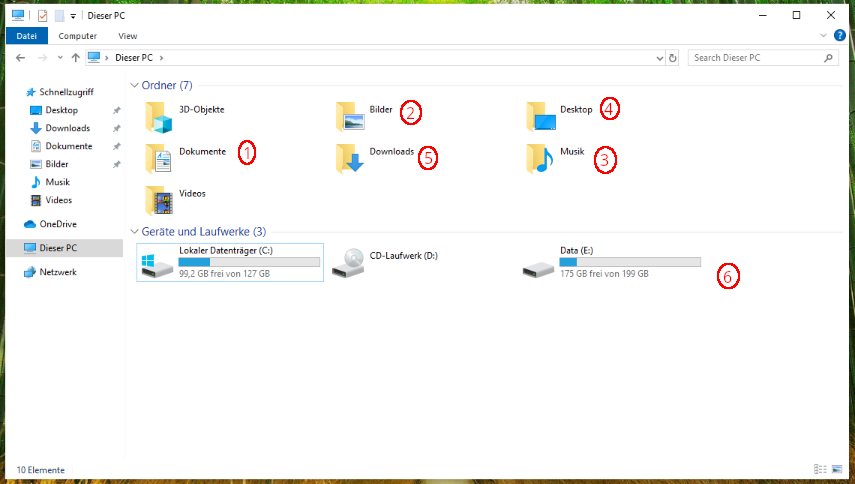Click the '10 Elemente' status bar text
Screen dimensions: 855x484
[40, 470]
